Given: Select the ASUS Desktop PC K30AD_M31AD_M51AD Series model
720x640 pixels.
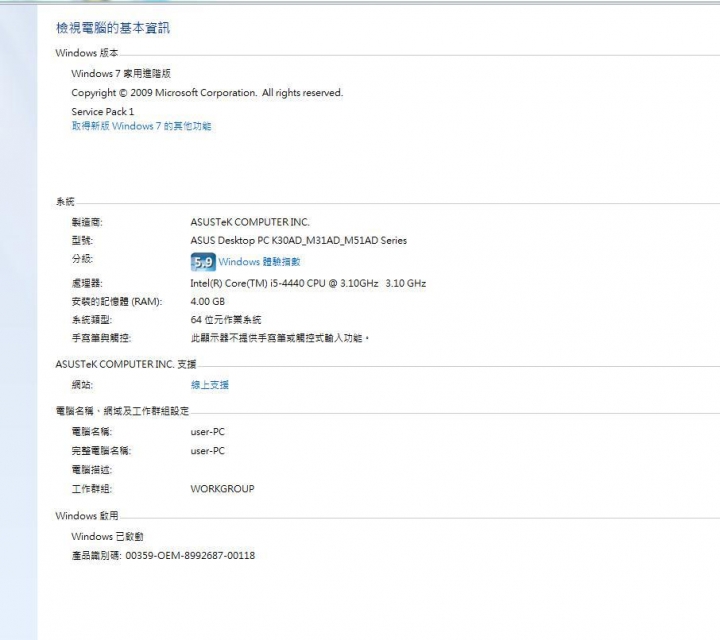Looking at the screenshot, I should pyautogui.click(x=298, y=241).
